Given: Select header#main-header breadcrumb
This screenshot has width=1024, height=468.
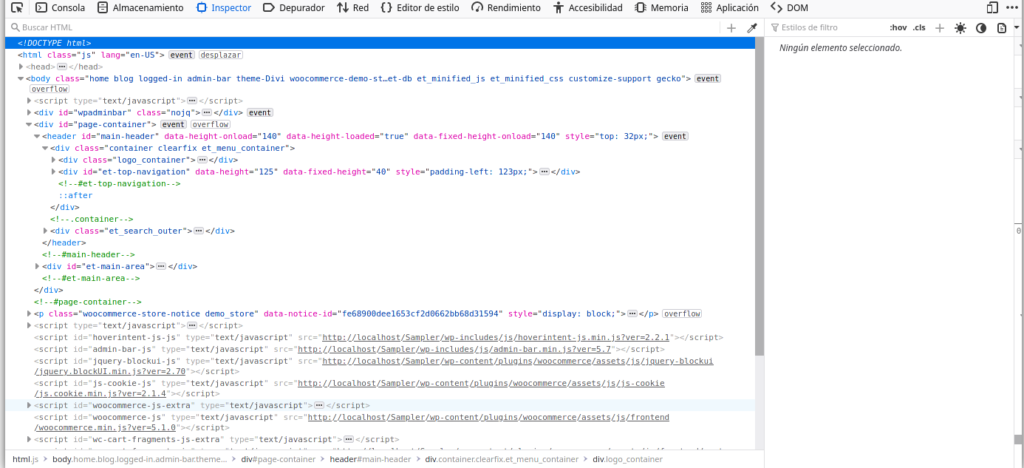Looking at the screenshot, I should (x=370, y=459).
